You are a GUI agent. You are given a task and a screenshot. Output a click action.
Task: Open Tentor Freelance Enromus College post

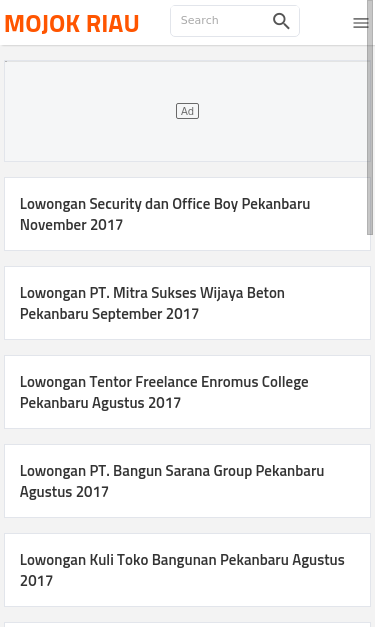(188, 392)
